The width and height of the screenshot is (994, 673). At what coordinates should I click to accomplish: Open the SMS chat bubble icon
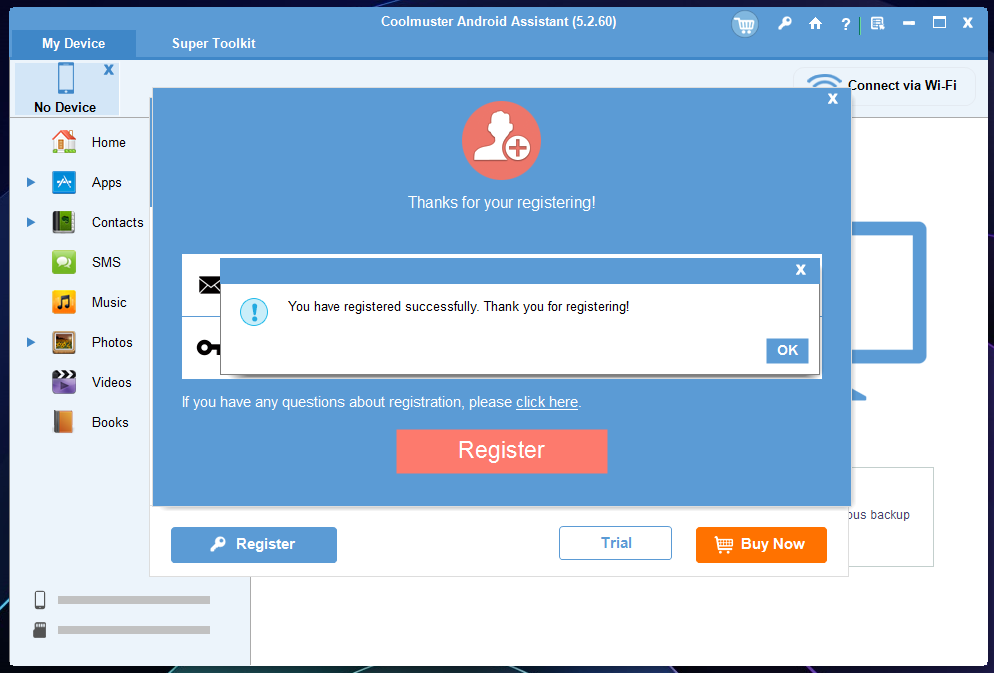[x=64, y=262]
